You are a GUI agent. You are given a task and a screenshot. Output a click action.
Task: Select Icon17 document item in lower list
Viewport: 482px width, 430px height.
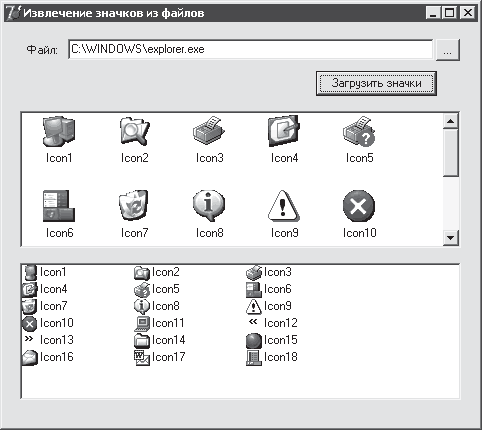(x=160, y=357)
